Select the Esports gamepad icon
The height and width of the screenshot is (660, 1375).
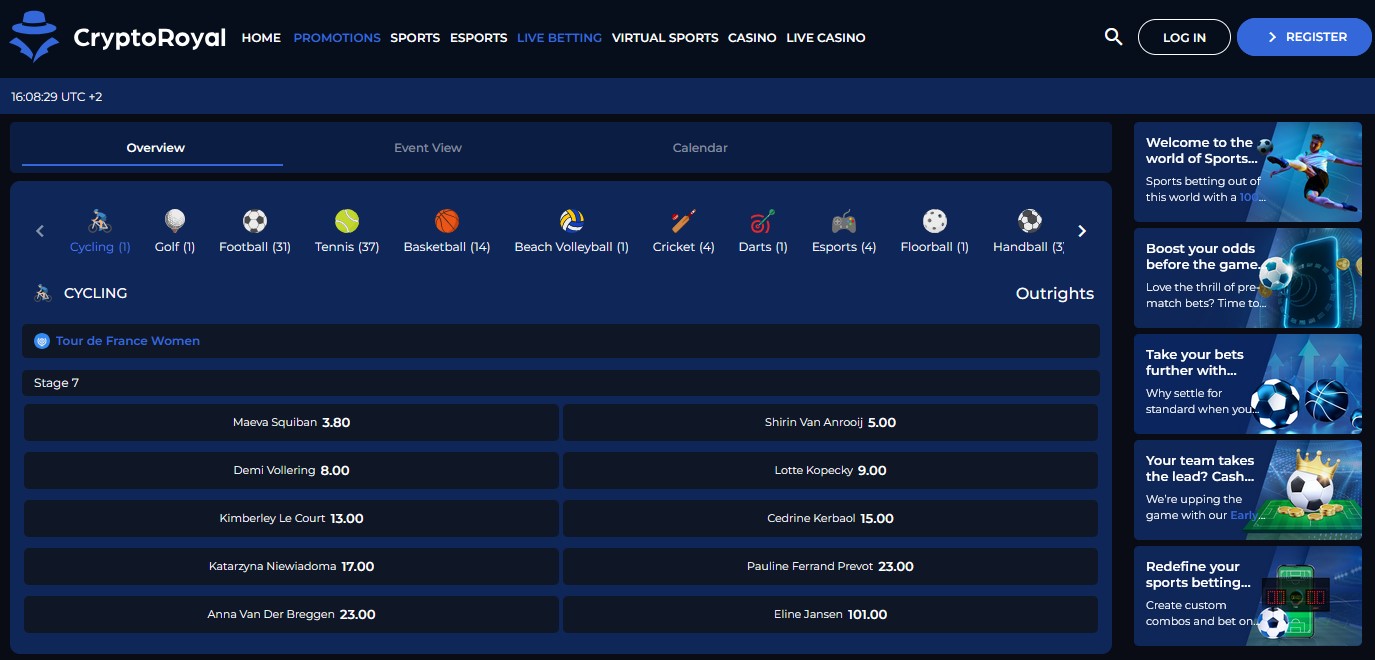pyautogui.click(x=844, y=221)
